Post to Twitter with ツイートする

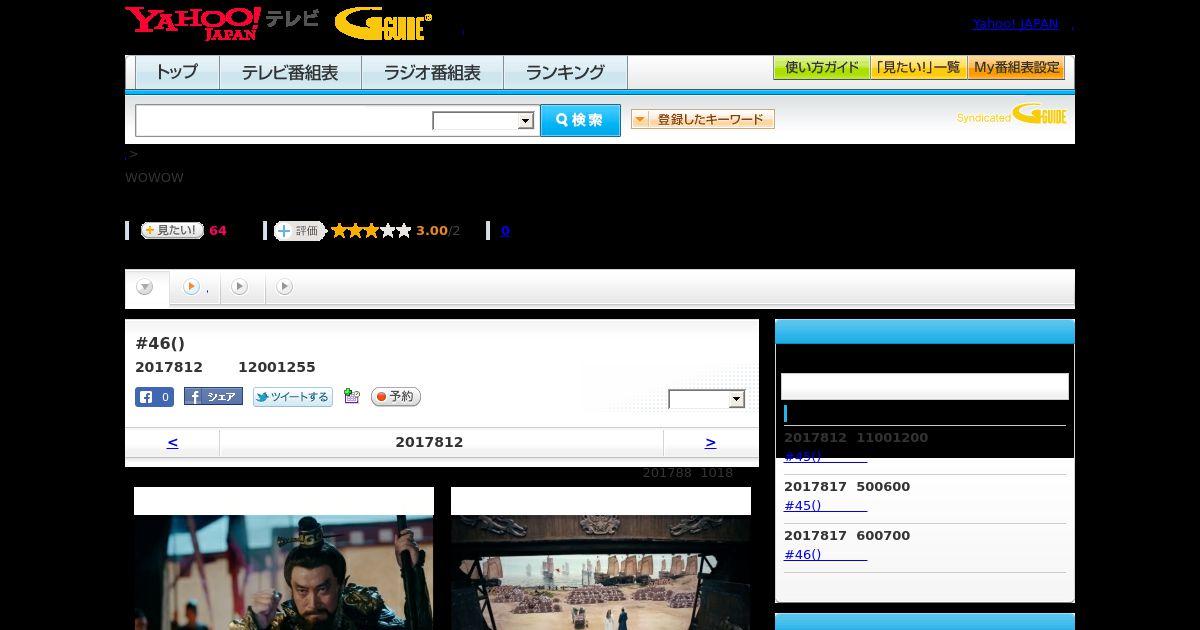click(x=292, y=397)
